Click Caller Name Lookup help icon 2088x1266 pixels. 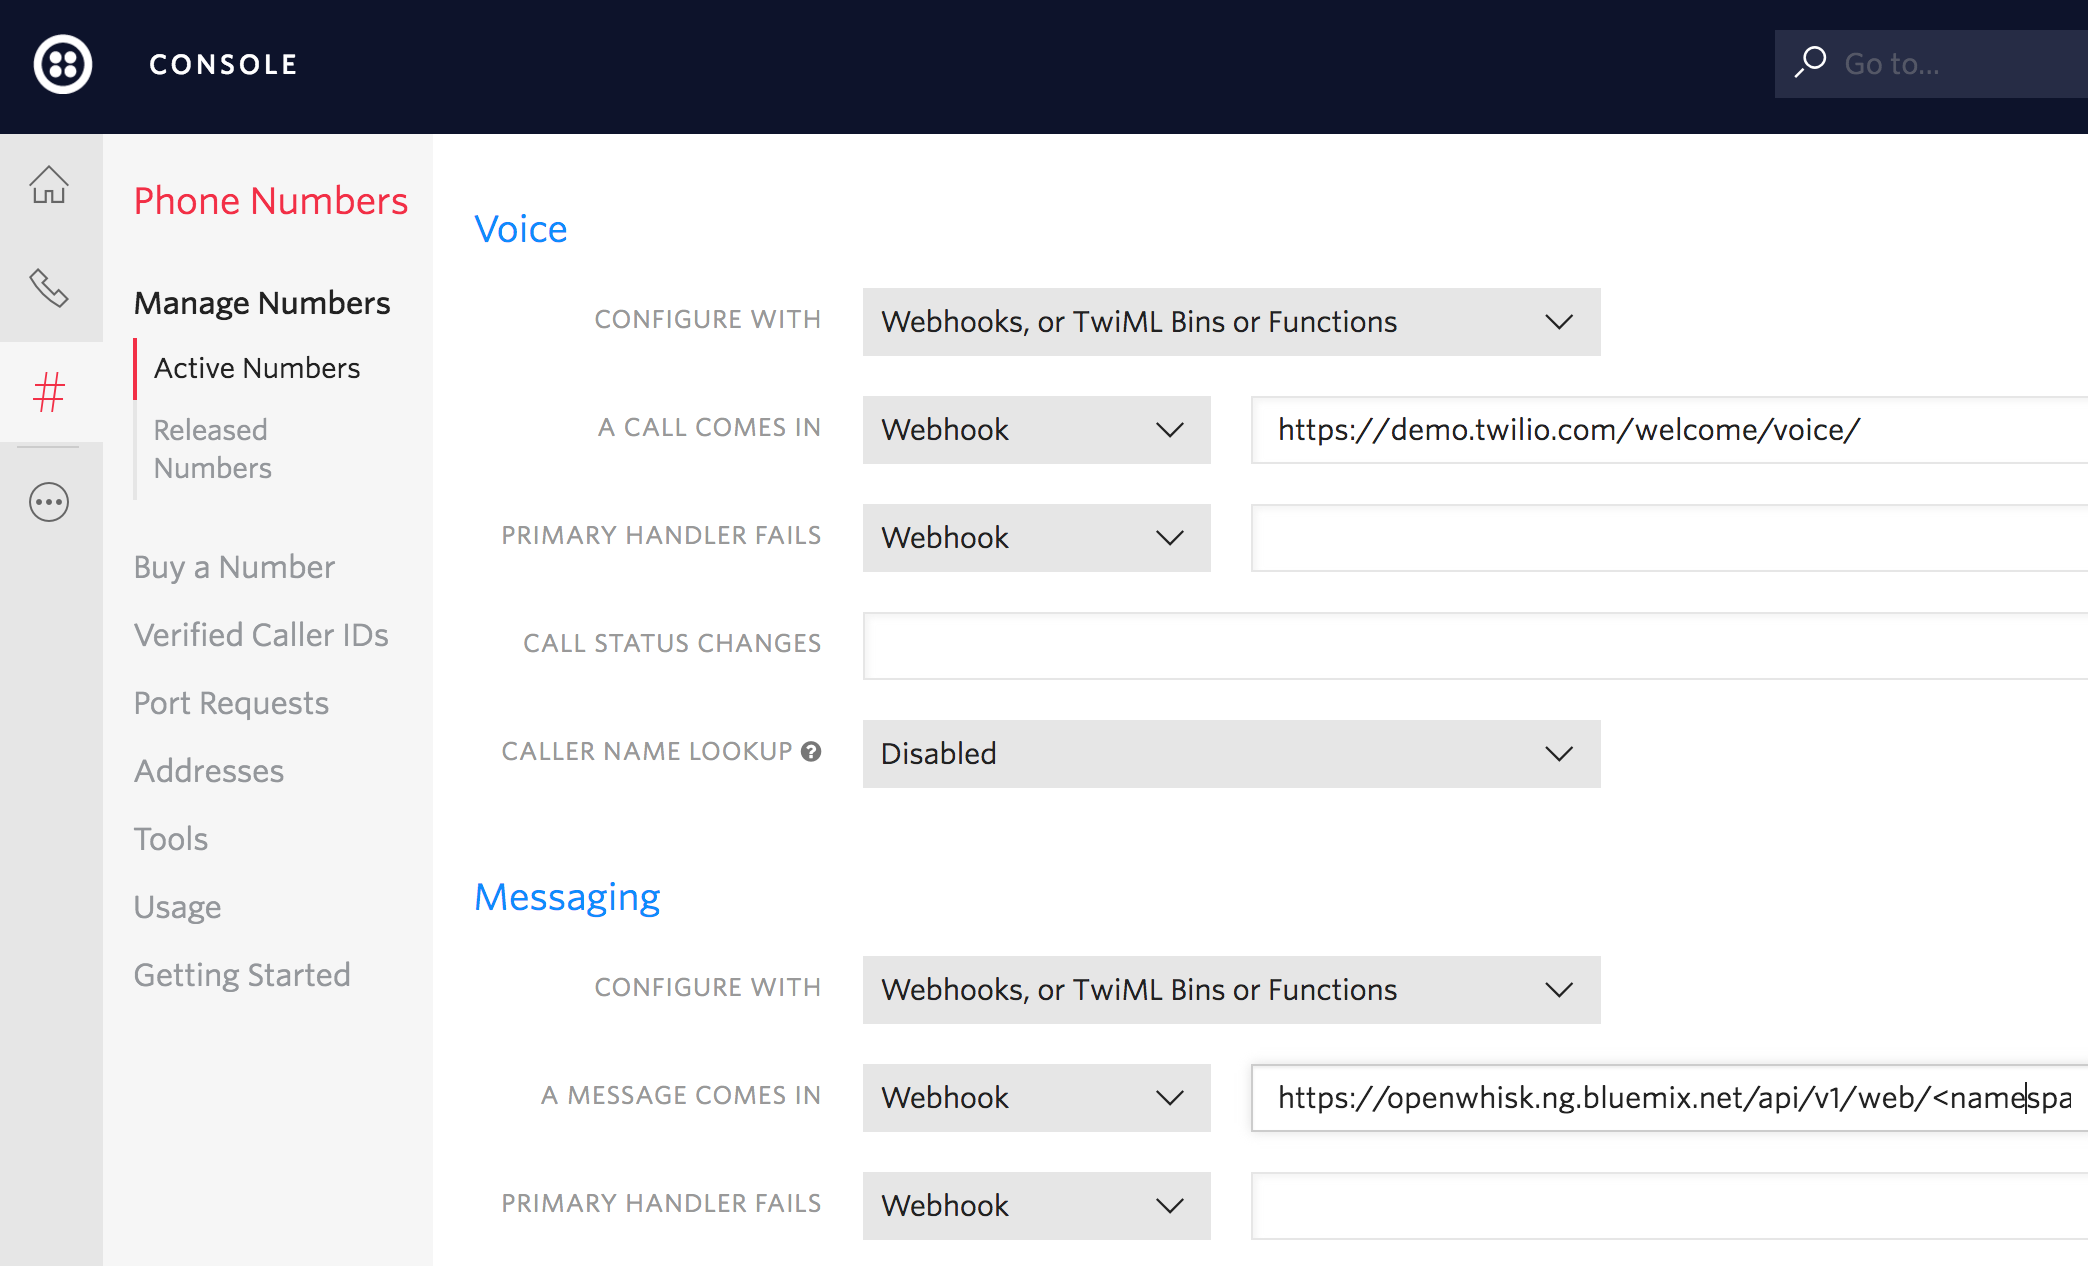click(811, 752)
